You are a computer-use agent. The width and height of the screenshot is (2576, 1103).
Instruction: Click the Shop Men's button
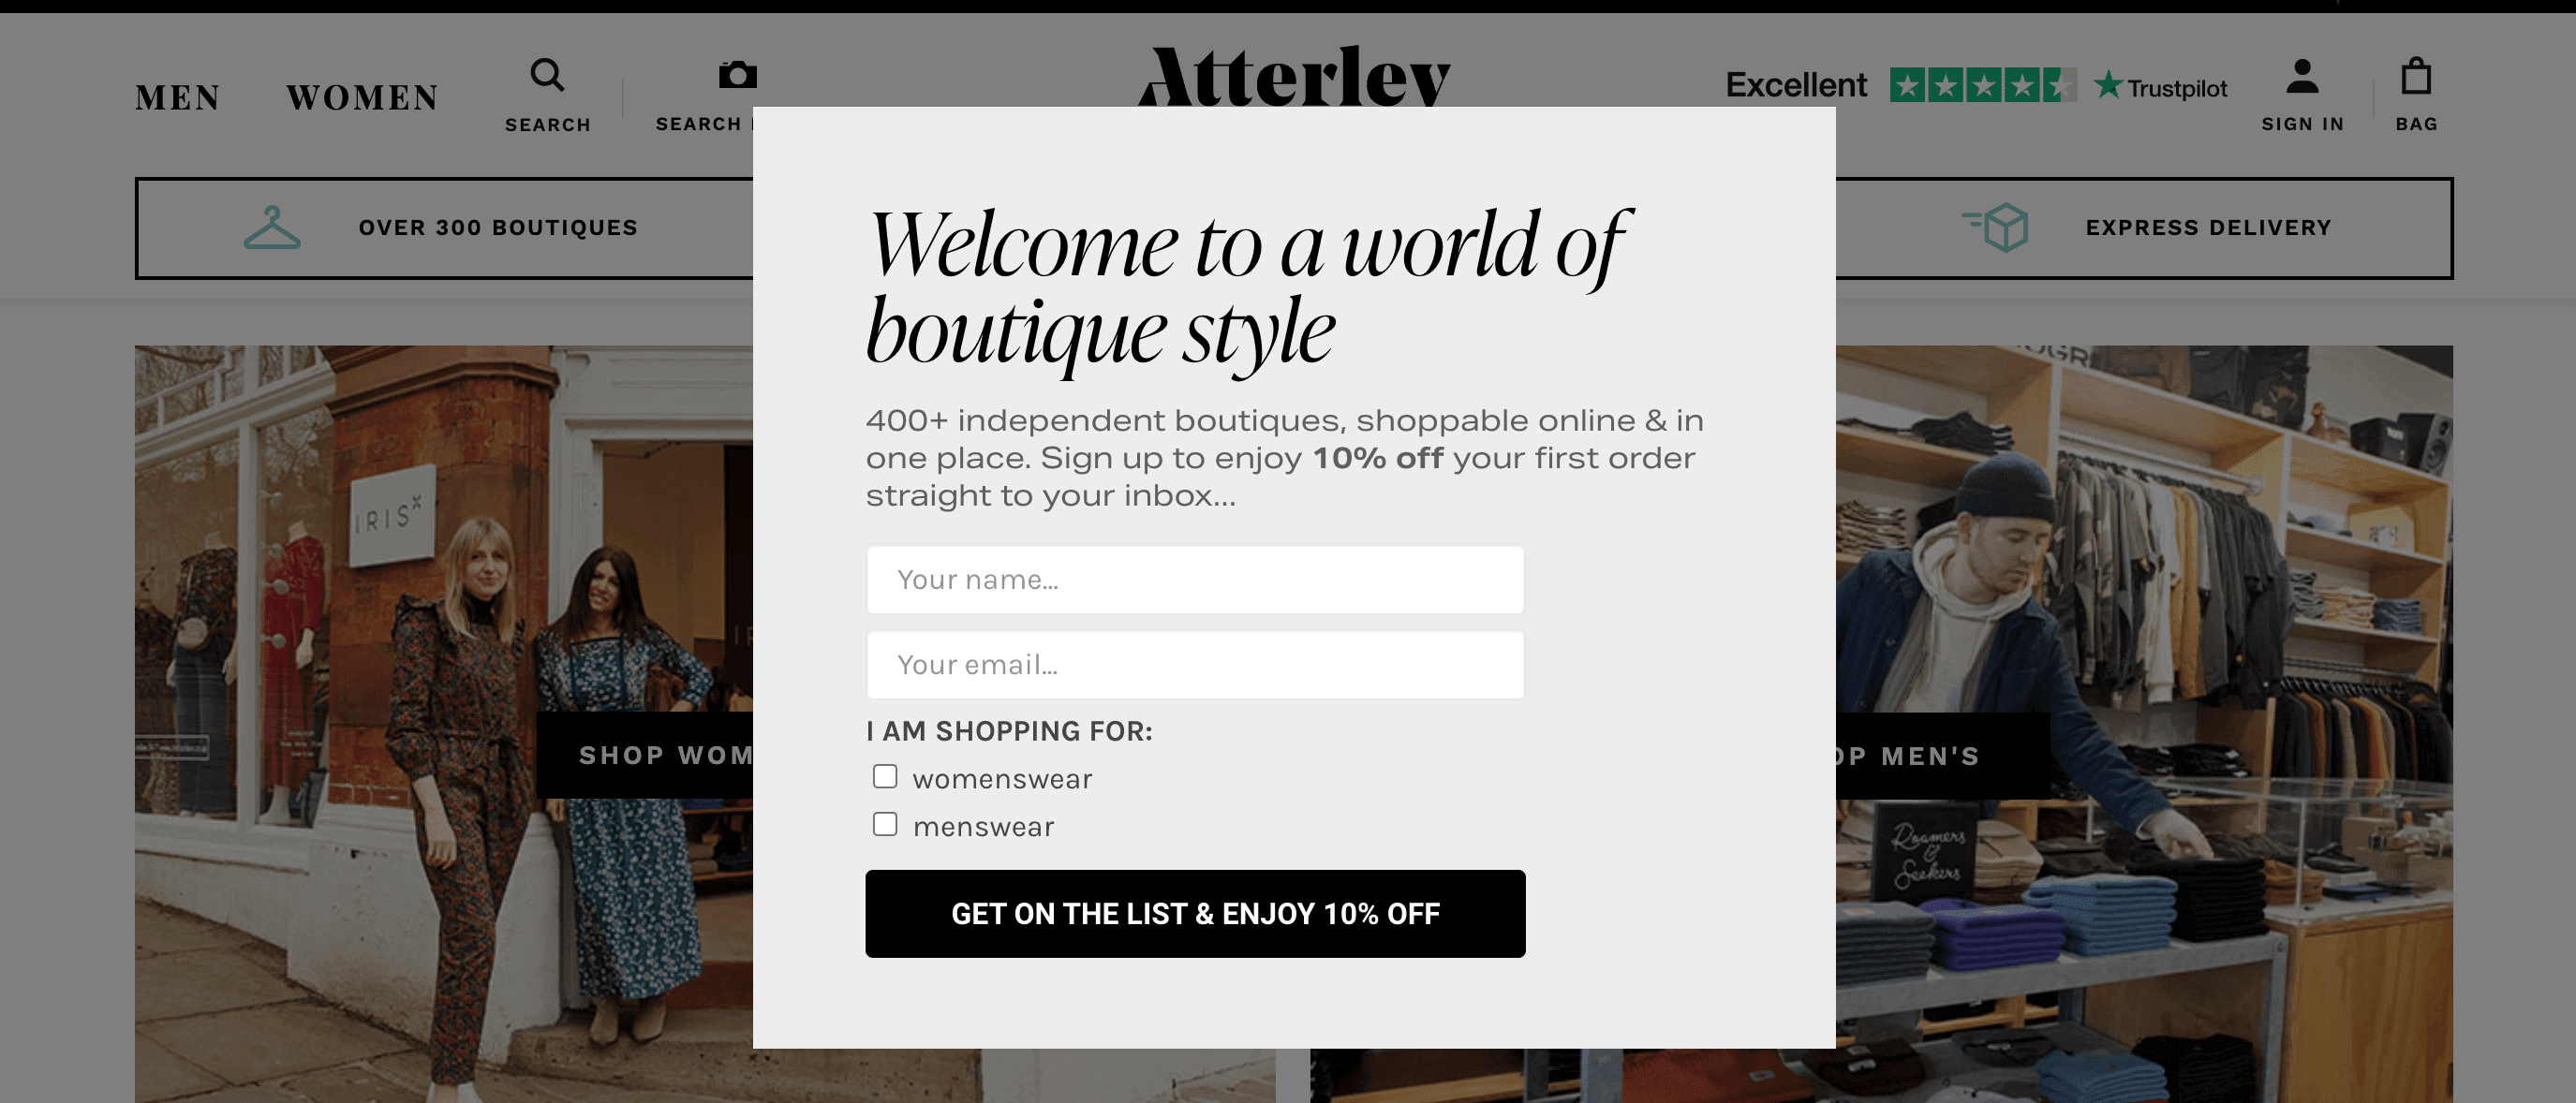coord(1942,756)
